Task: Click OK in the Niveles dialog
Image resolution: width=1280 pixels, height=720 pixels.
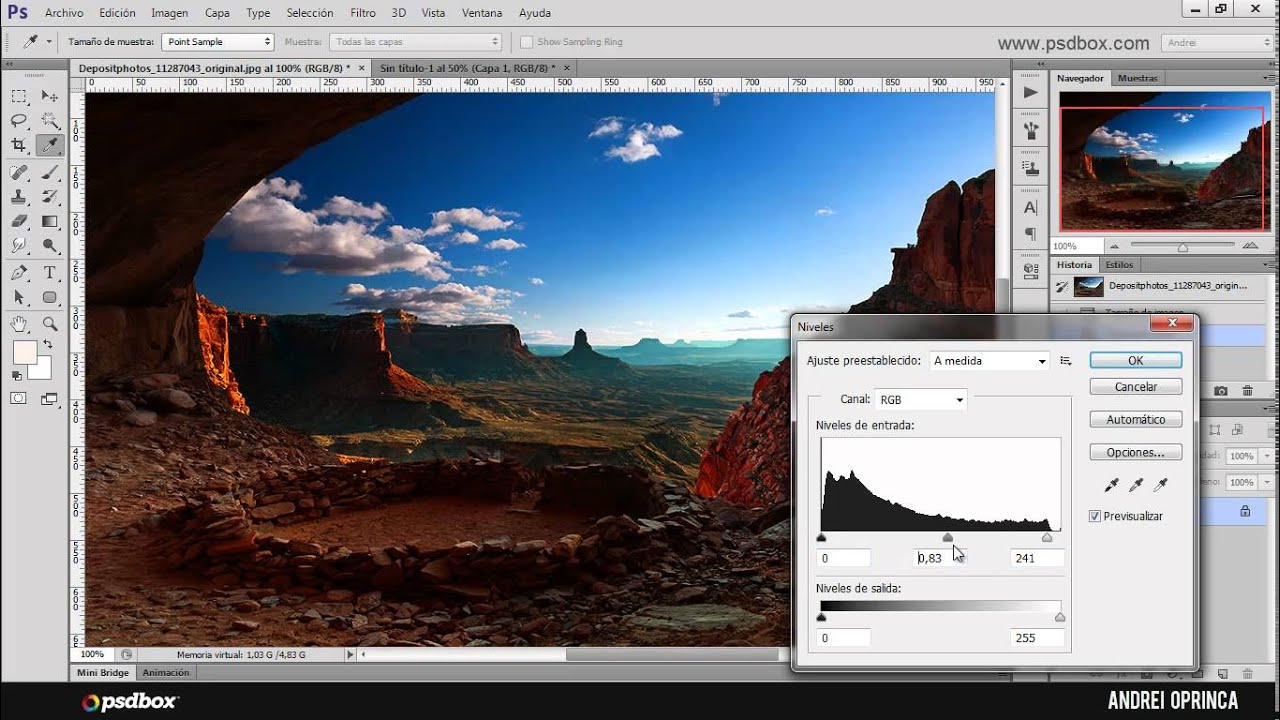Action: pos(1136,360)
